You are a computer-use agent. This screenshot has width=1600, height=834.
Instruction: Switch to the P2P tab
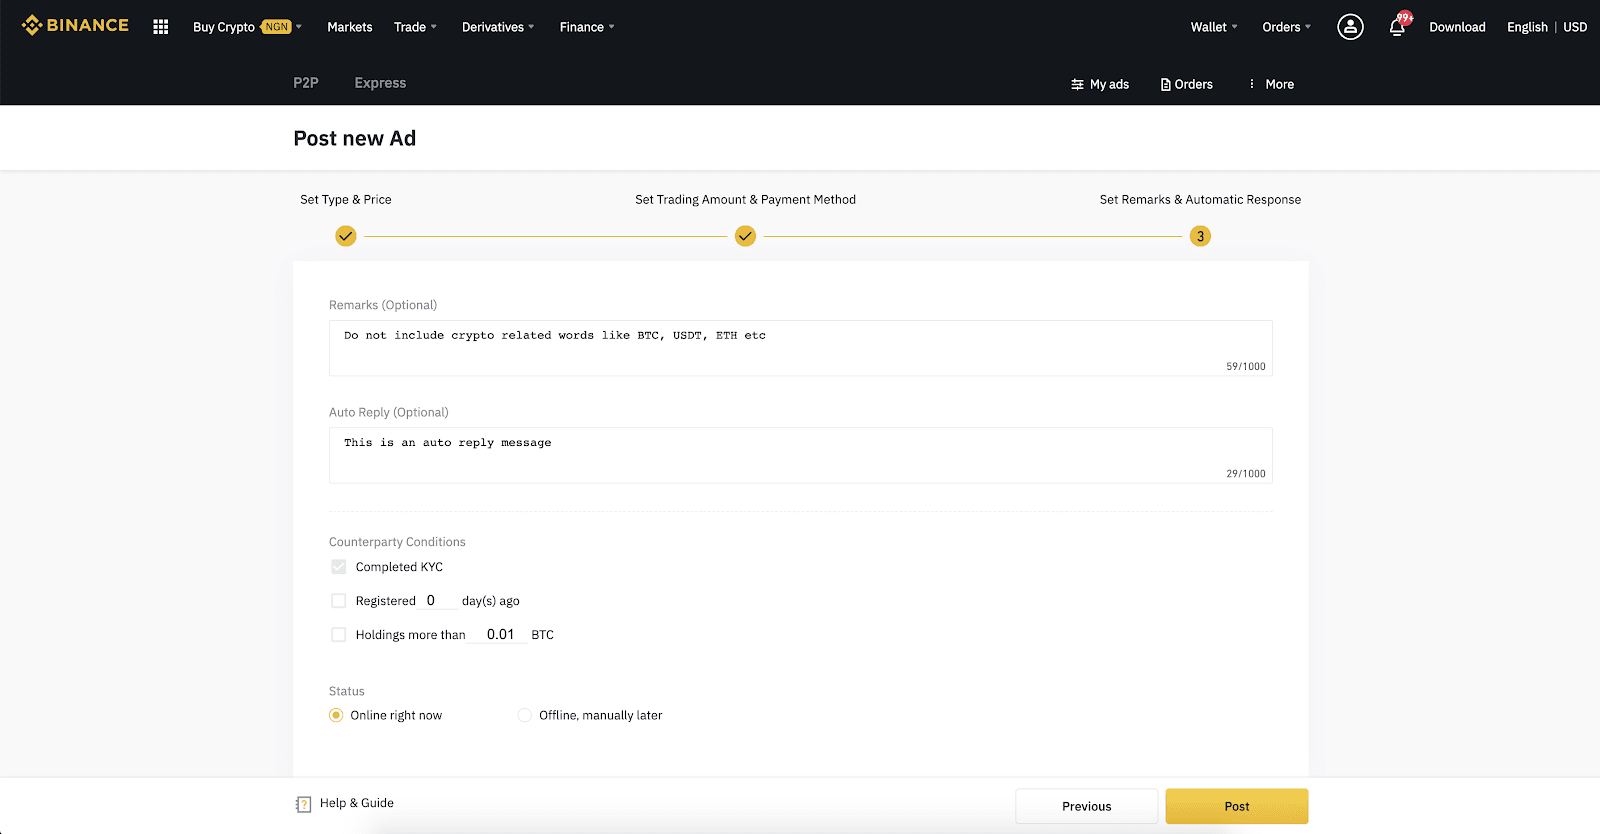(x=306, y=83)
